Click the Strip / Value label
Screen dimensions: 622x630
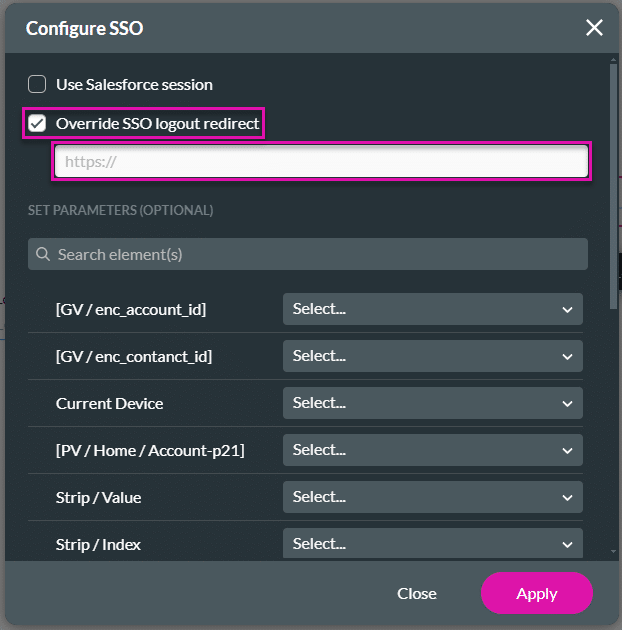[x=98, y=497]
